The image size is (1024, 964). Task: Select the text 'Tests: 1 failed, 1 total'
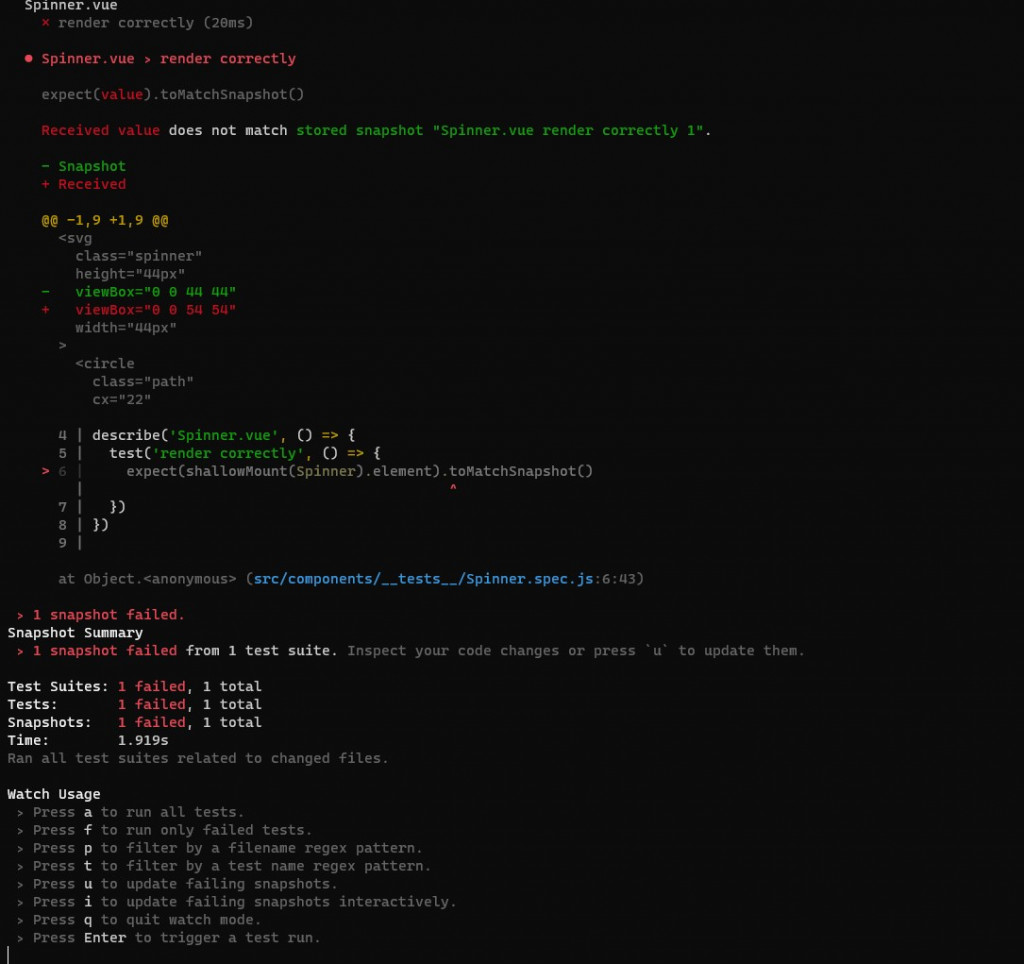pos(135,704)
